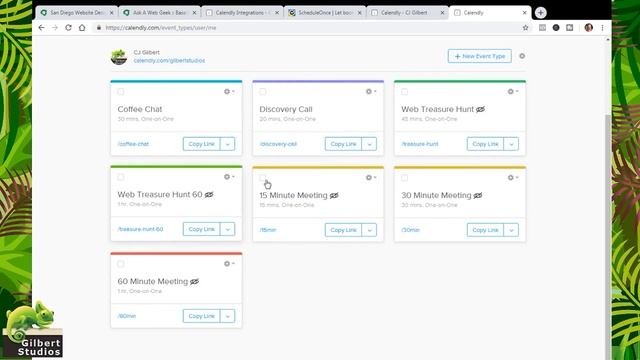The image size is (640, 360).
Task: Copy link for 15 Minute Meeting
Action: pos(343,230)
